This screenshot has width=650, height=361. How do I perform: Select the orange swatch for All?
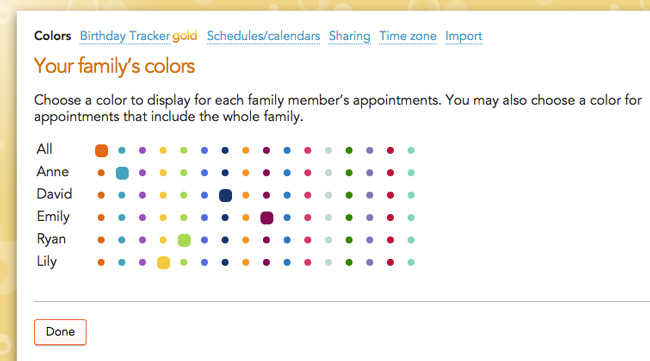click(101, 150)
